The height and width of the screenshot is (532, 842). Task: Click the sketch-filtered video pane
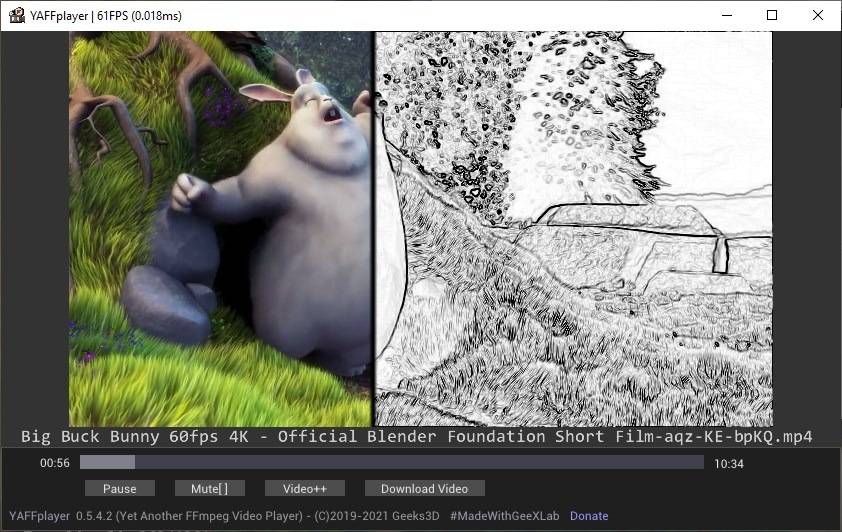(x=574, y=229)
